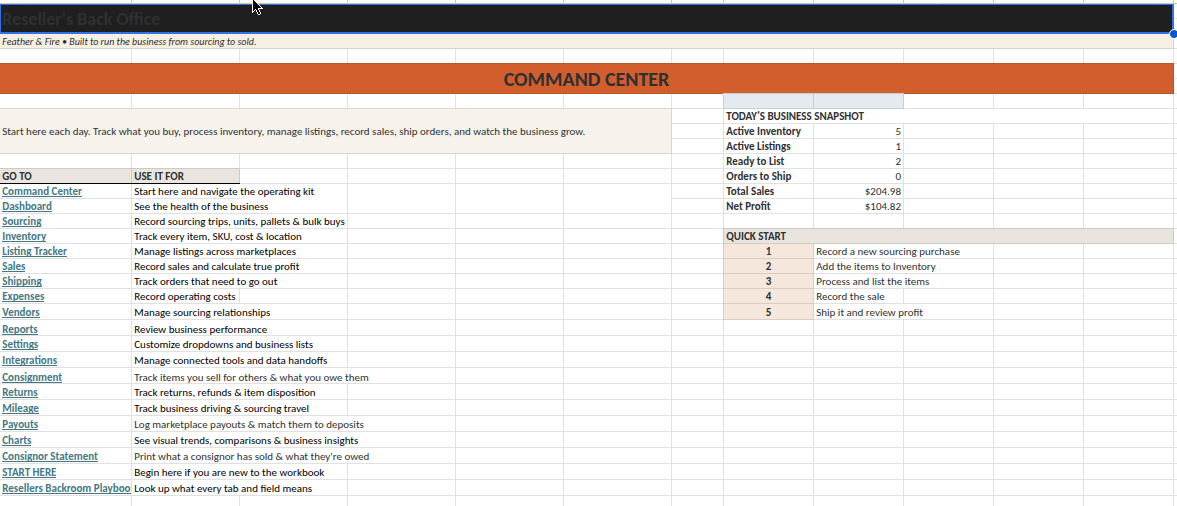Viewport: 1177px width, 506px height.
Task: Open the Command Center link
Action: (x=42, y=191)
